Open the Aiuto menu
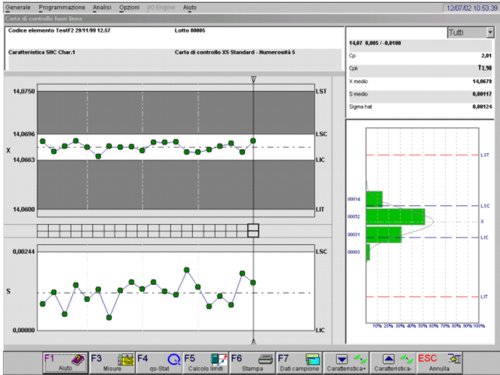500x375 pixels. [189, 7]
